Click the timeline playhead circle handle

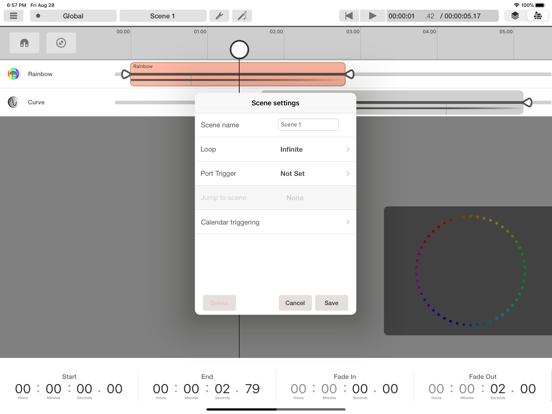[x=239, y=50]
